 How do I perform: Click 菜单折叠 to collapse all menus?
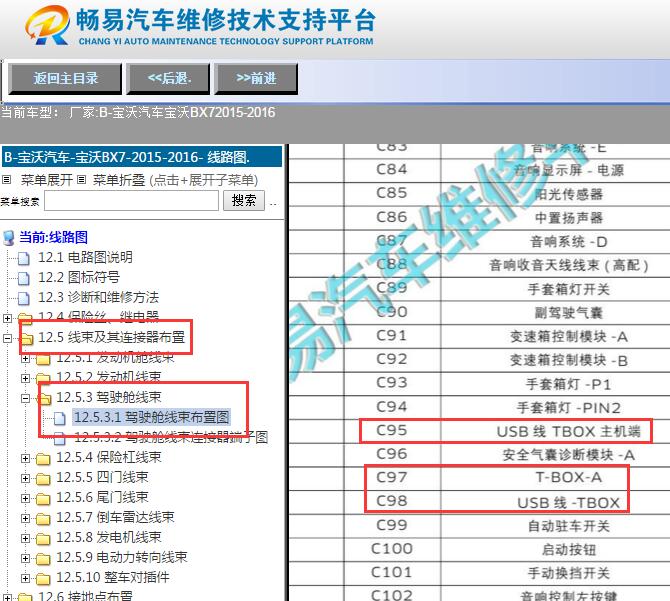(x=119, y=180)
